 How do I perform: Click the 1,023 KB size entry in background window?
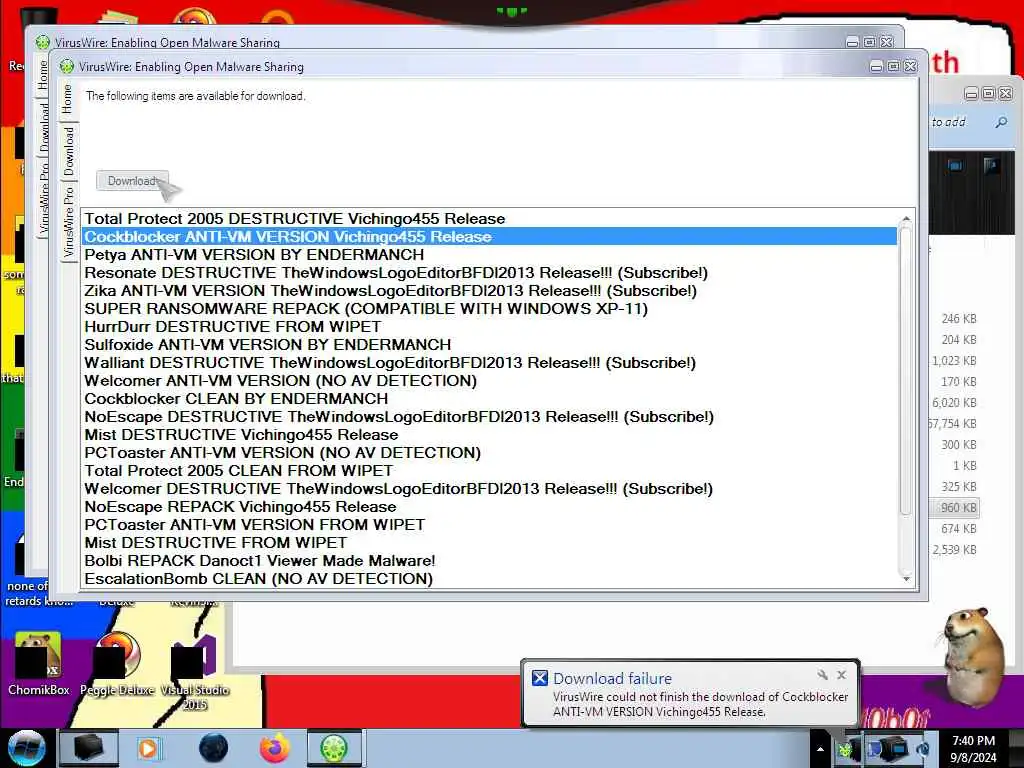[954, 360]
